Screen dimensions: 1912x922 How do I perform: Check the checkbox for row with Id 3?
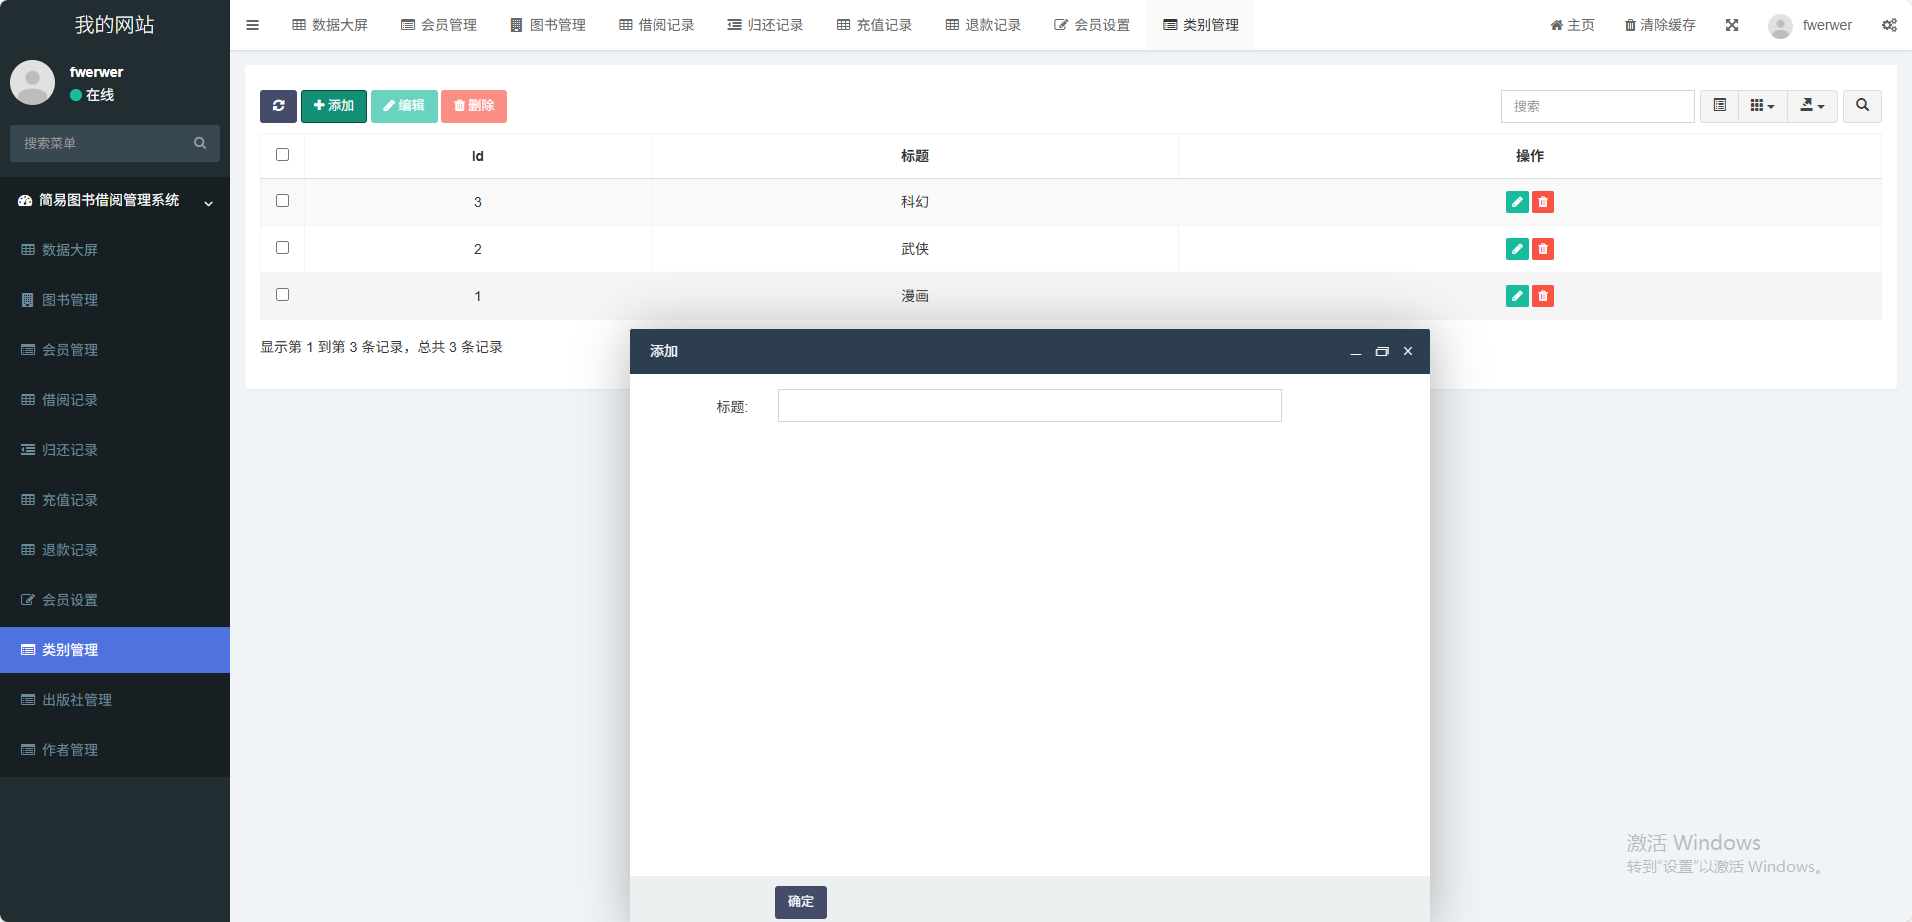click(x=282, y=201)
